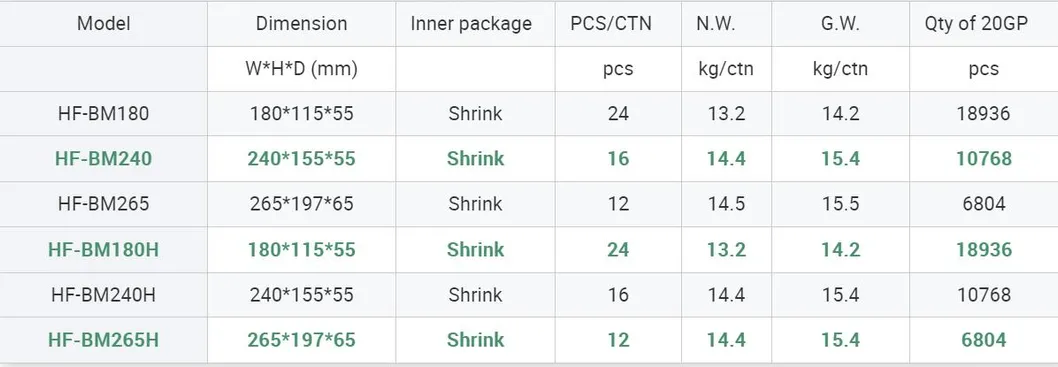Click the Dimension column header
The image size is (1058, 367).
tap(301, 24)
